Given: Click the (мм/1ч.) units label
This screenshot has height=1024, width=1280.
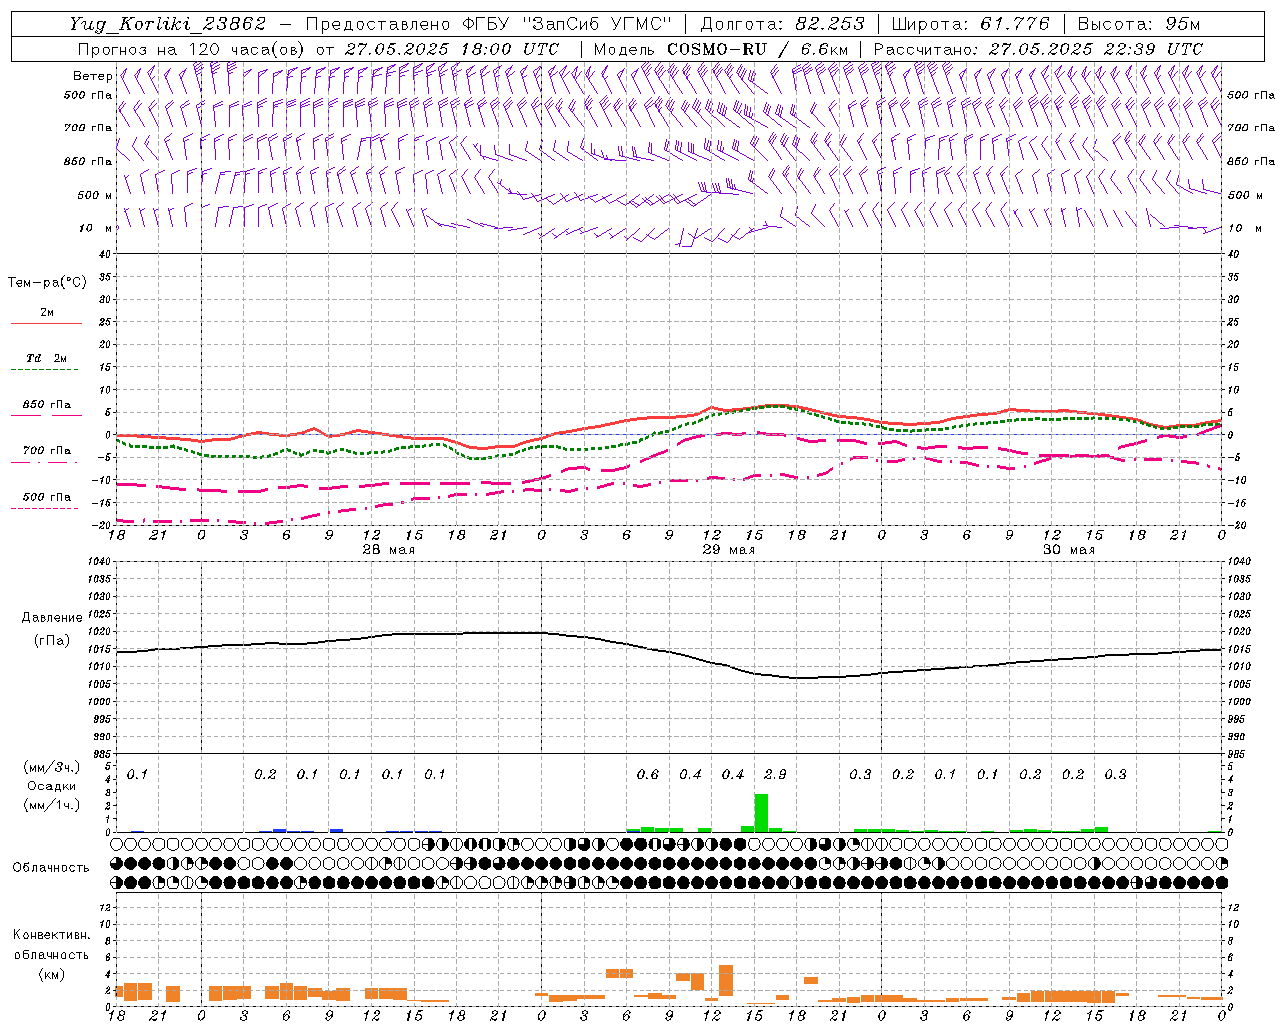Looking at the screenshot, I should (51, 805).
